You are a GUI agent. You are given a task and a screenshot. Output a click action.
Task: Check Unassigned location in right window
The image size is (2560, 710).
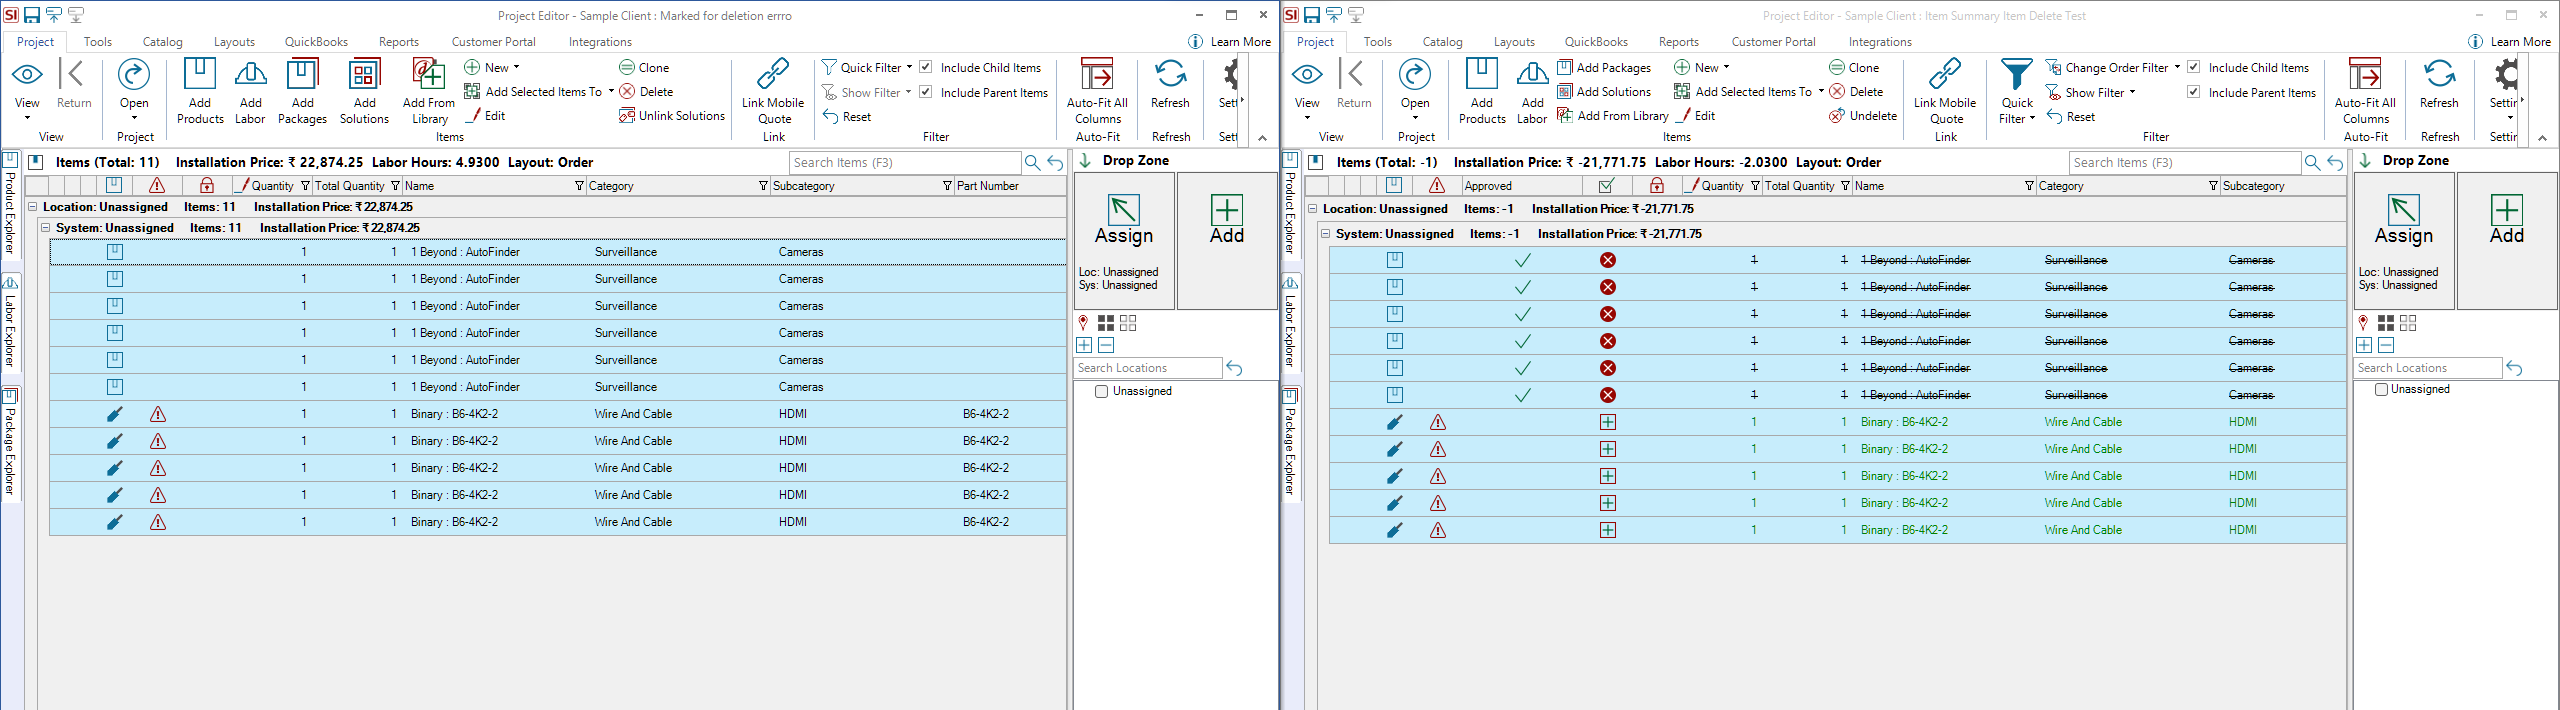[2381, 389]
